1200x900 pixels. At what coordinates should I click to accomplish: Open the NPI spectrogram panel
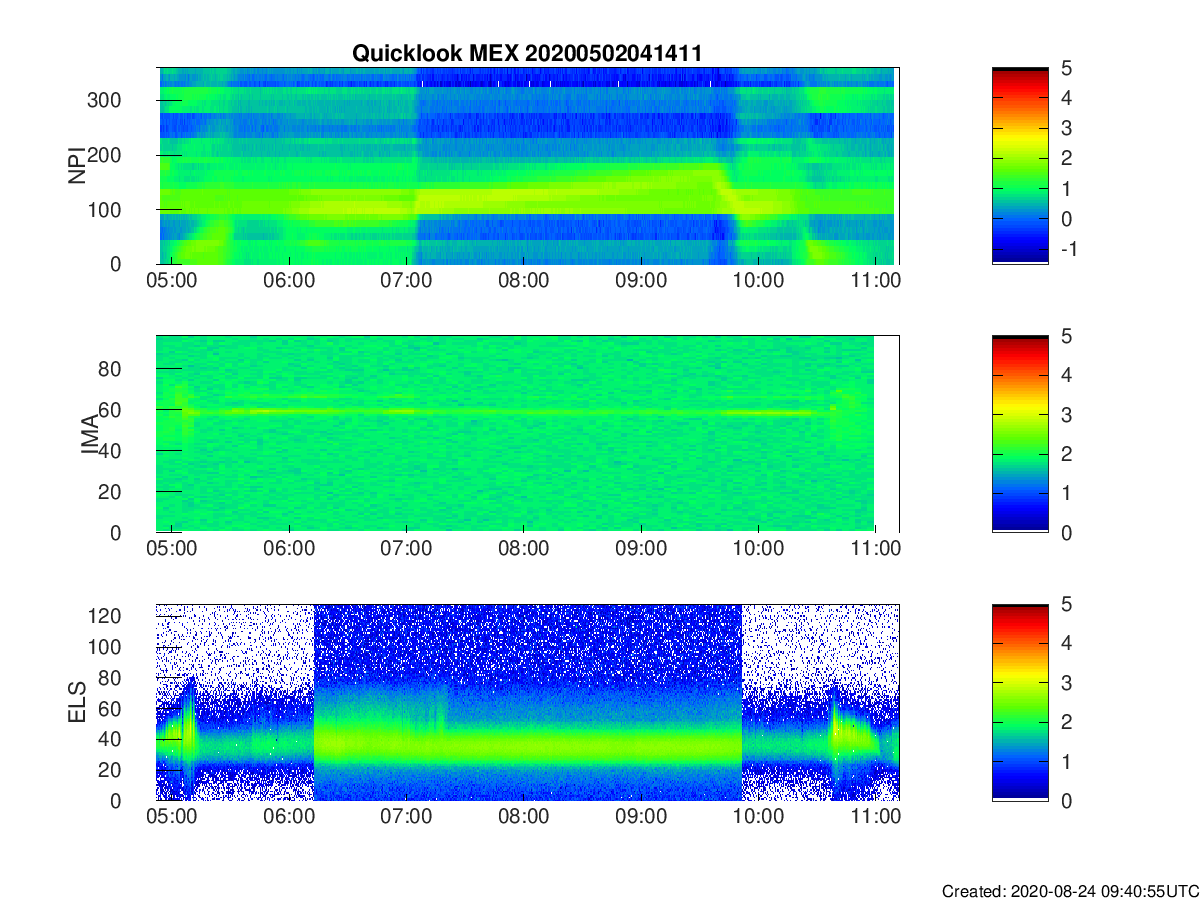pyautogui.click(x=528, y=166)
